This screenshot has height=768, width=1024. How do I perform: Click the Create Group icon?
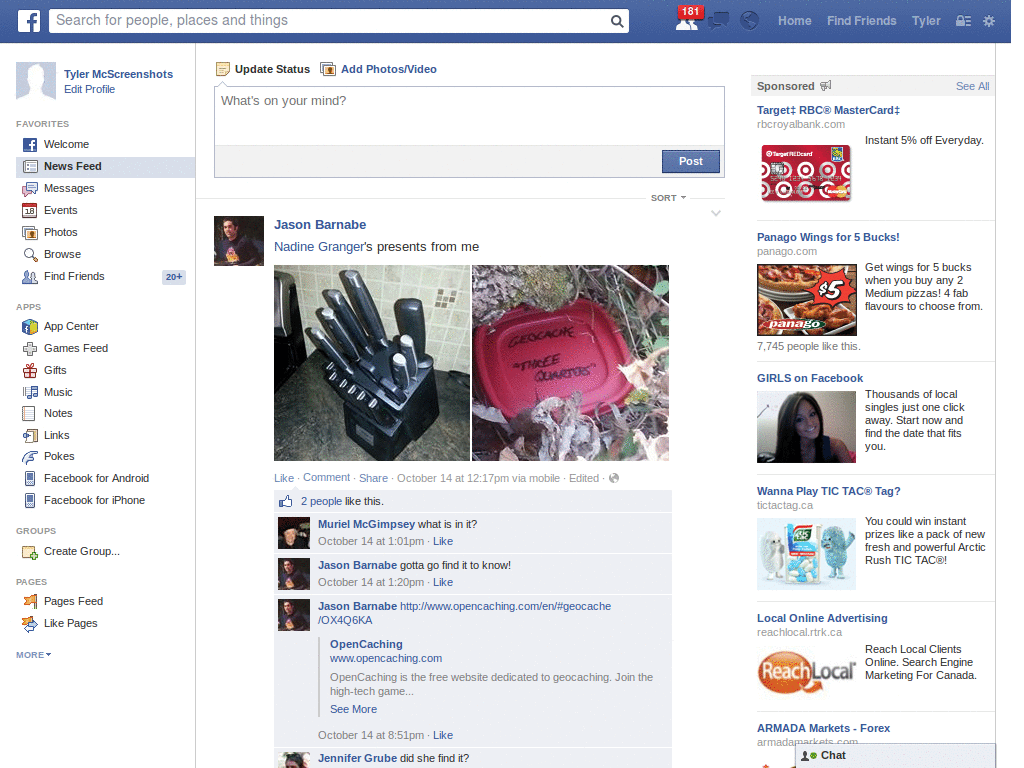29,552
